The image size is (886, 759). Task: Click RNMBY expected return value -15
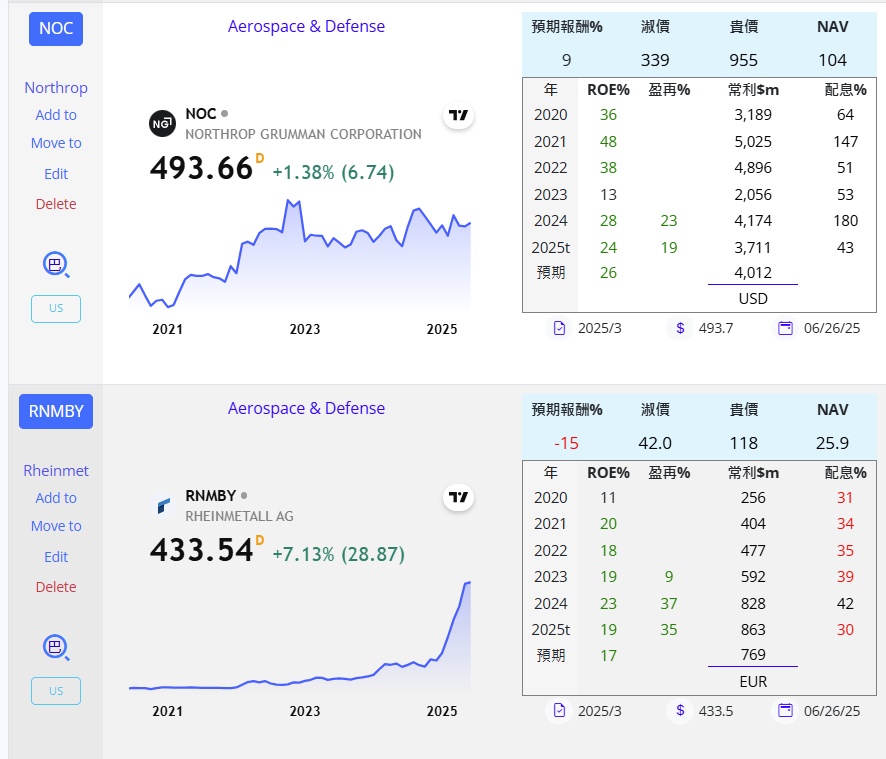(x=567, y=443)
